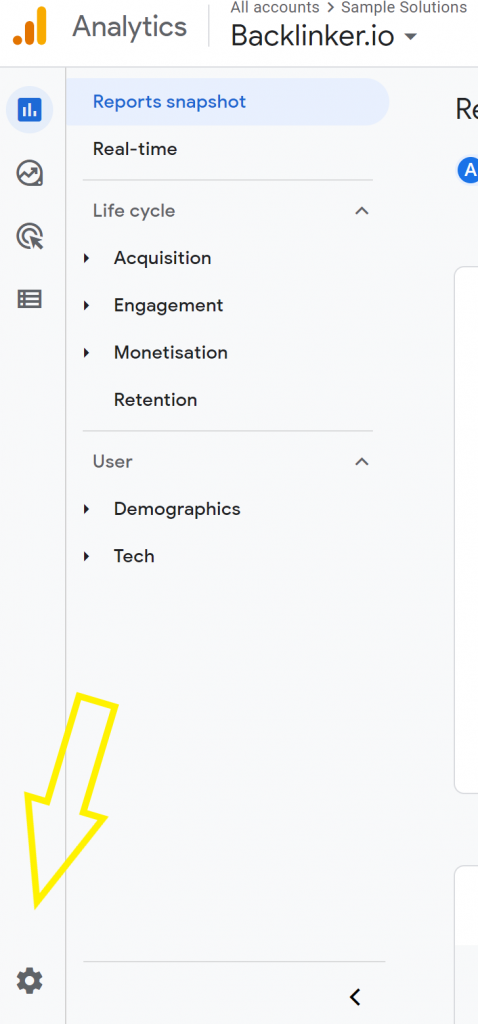This screenshot has width=478, height=1024.
Task: Click the All accounts breadcrumb link
Action: click(x=275, y=8)
